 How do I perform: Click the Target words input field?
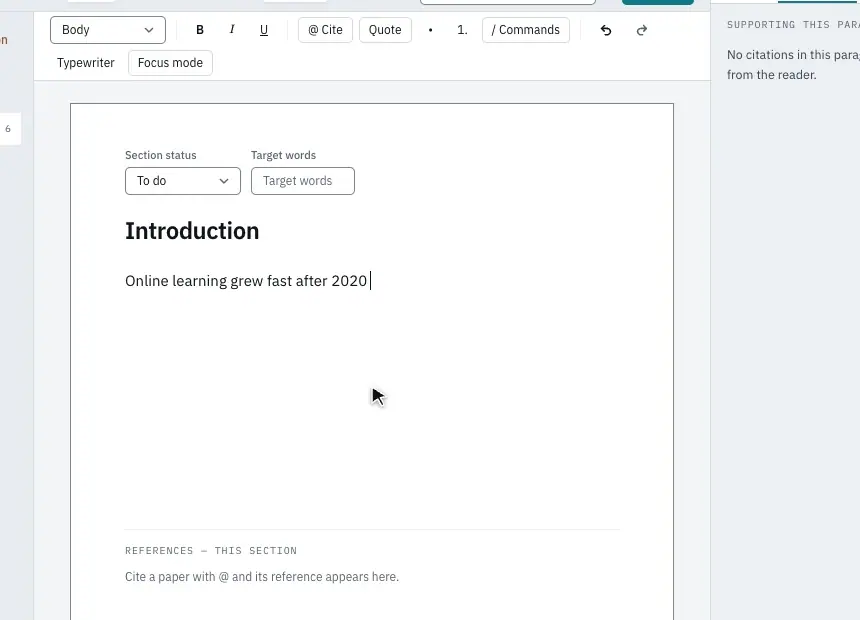point(303,181)
